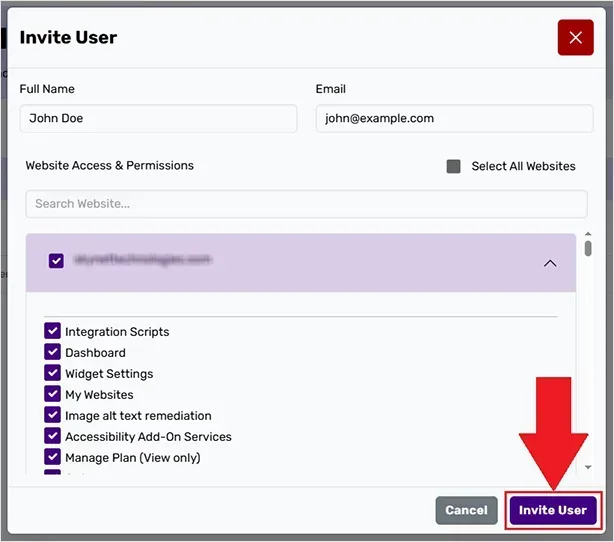
Task: Click the scrollbar down arrow
Action: coord(588,467)
